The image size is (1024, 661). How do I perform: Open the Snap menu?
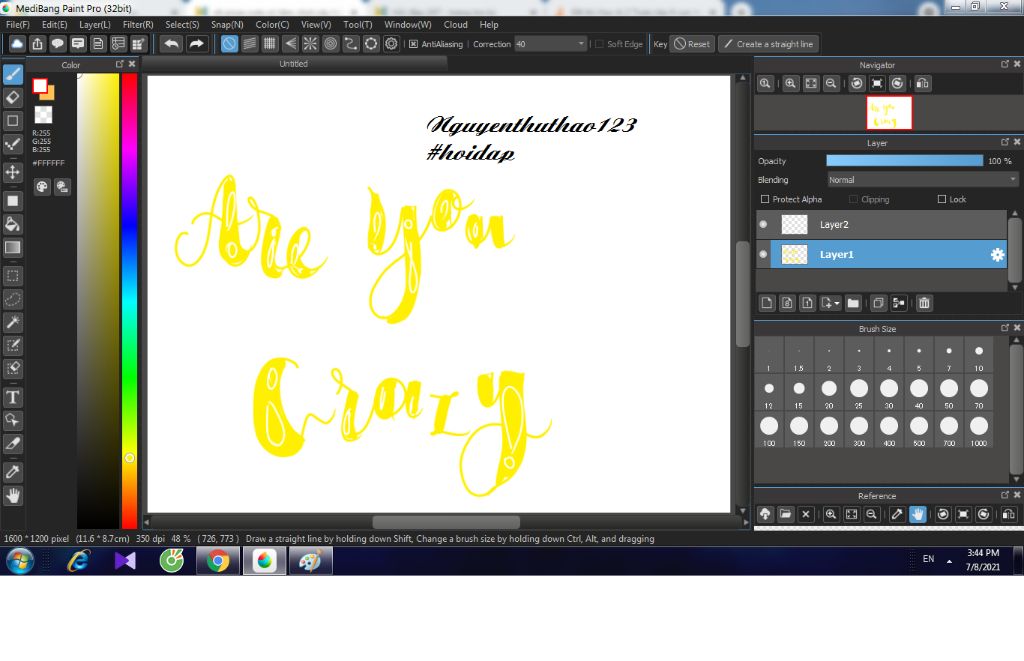[227, 25]
